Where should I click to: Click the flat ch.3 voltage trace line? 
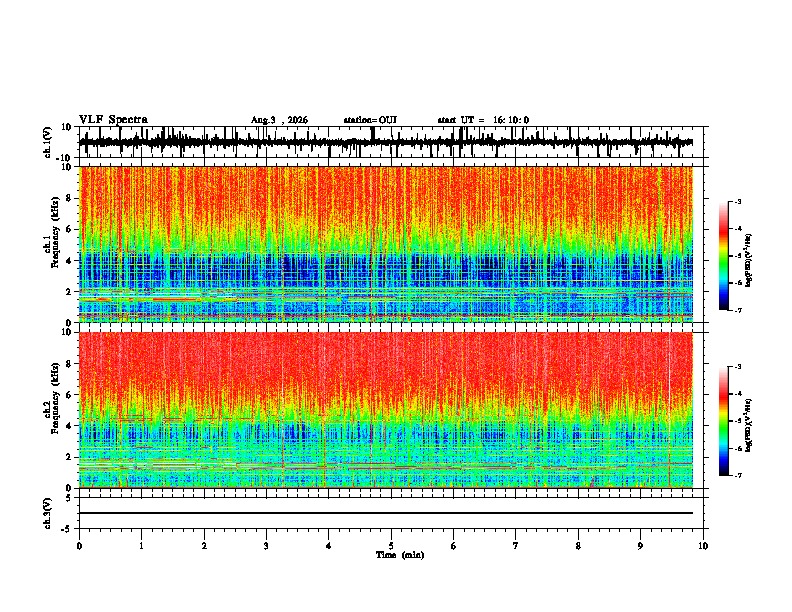pyautogui.click(x=386, y=513)
